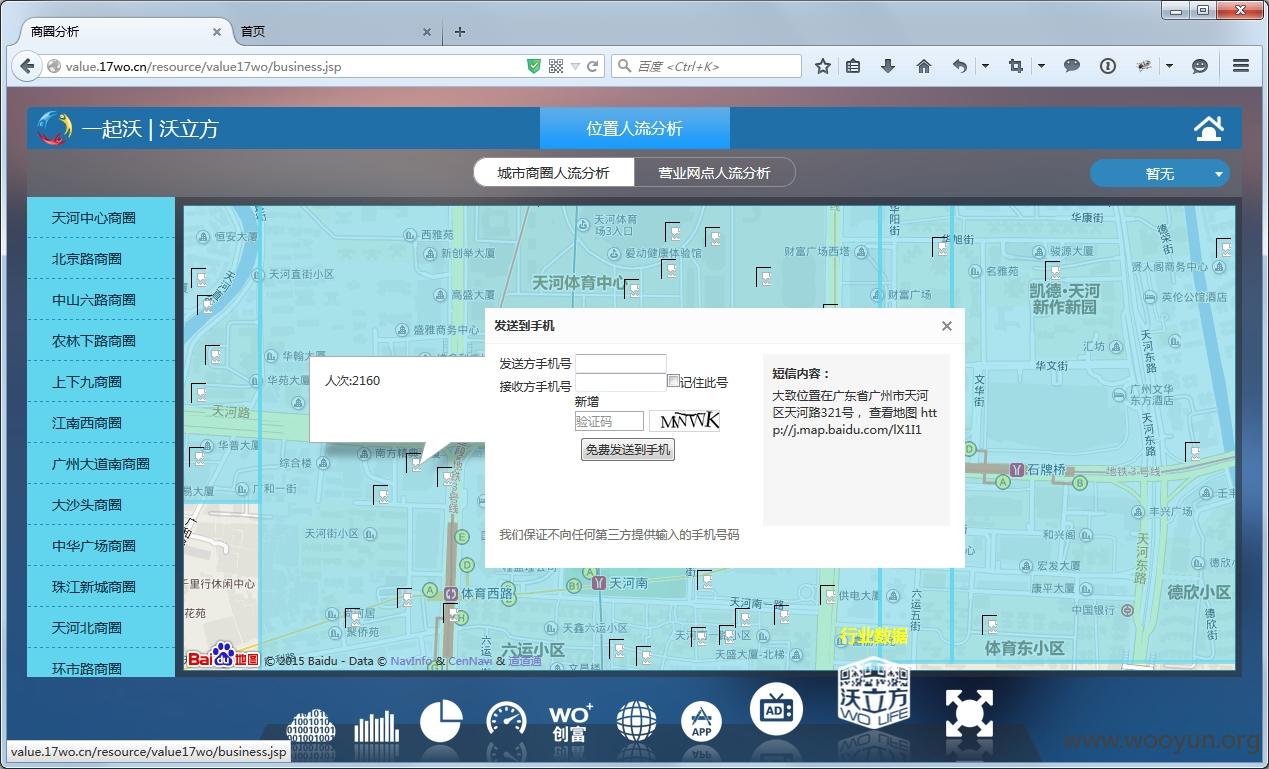This screenshot has width=1269, height=769.
Task: Click the green shield security icon
Action: tap(534, 66)
